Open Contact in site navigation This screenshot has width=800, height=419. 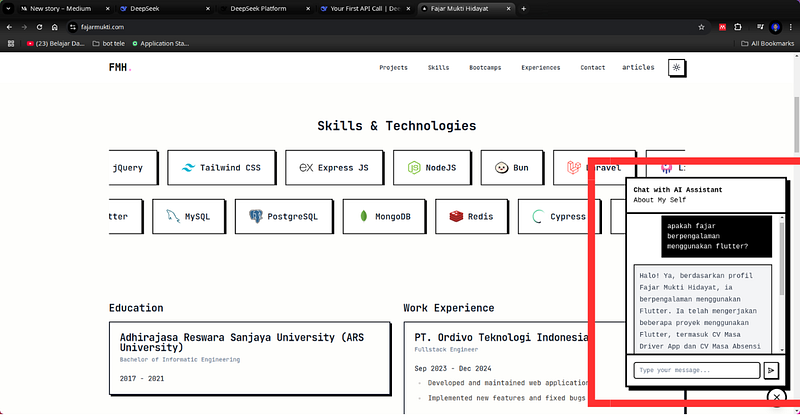tap(593, 67)
